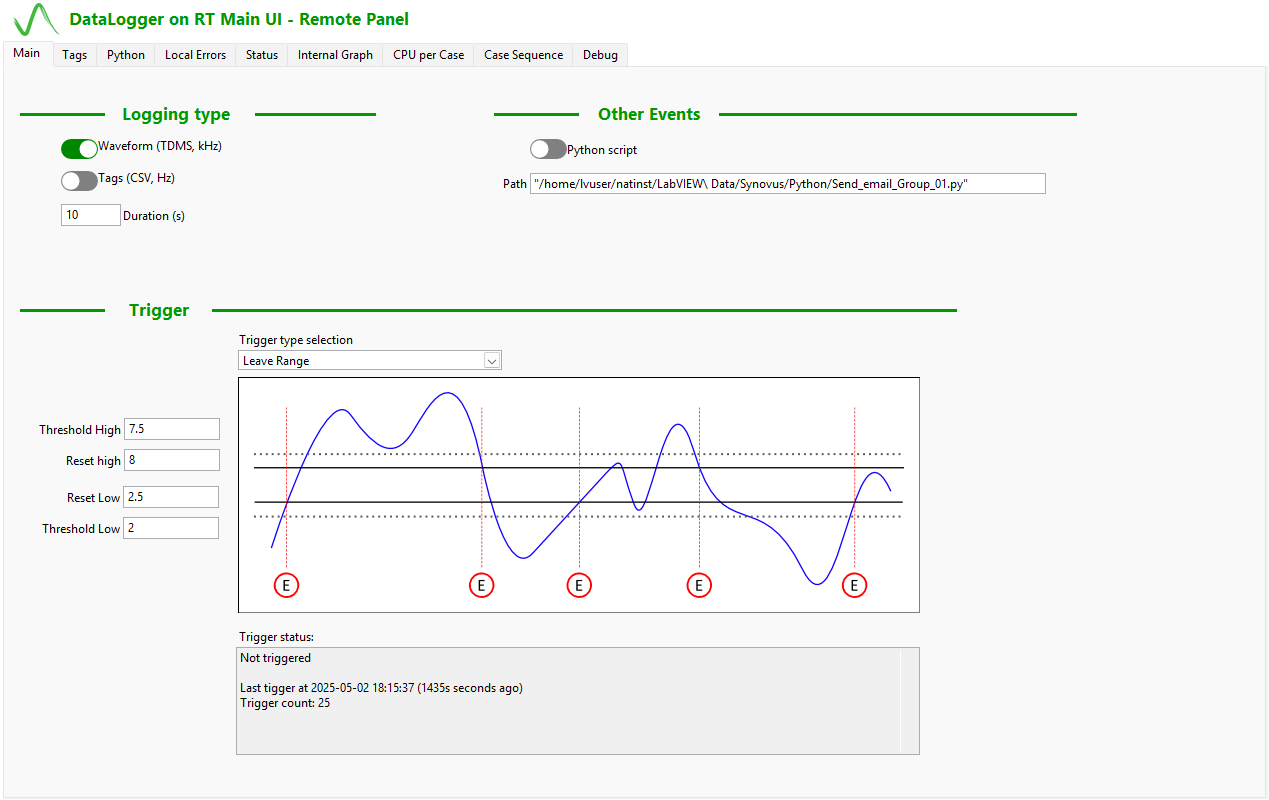Image resolution: width=1269 pixels, height=800 pixels.
Task: Enable the Tags (CSV, Hz) switch
Action: [79, 181]
